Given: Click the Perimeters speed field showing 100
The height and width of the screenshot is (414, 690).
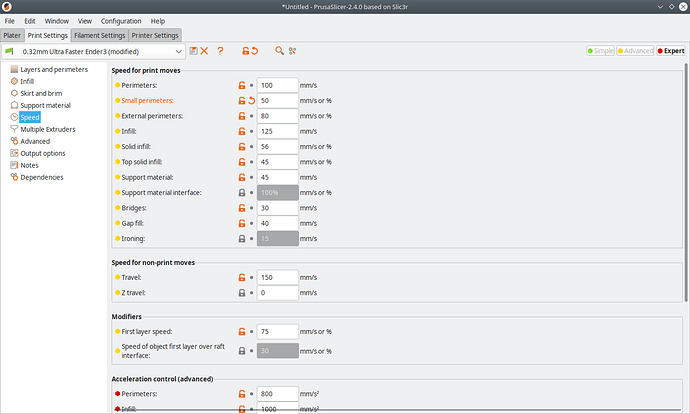Looking at the screenshot, I should (x=278, y=85).
